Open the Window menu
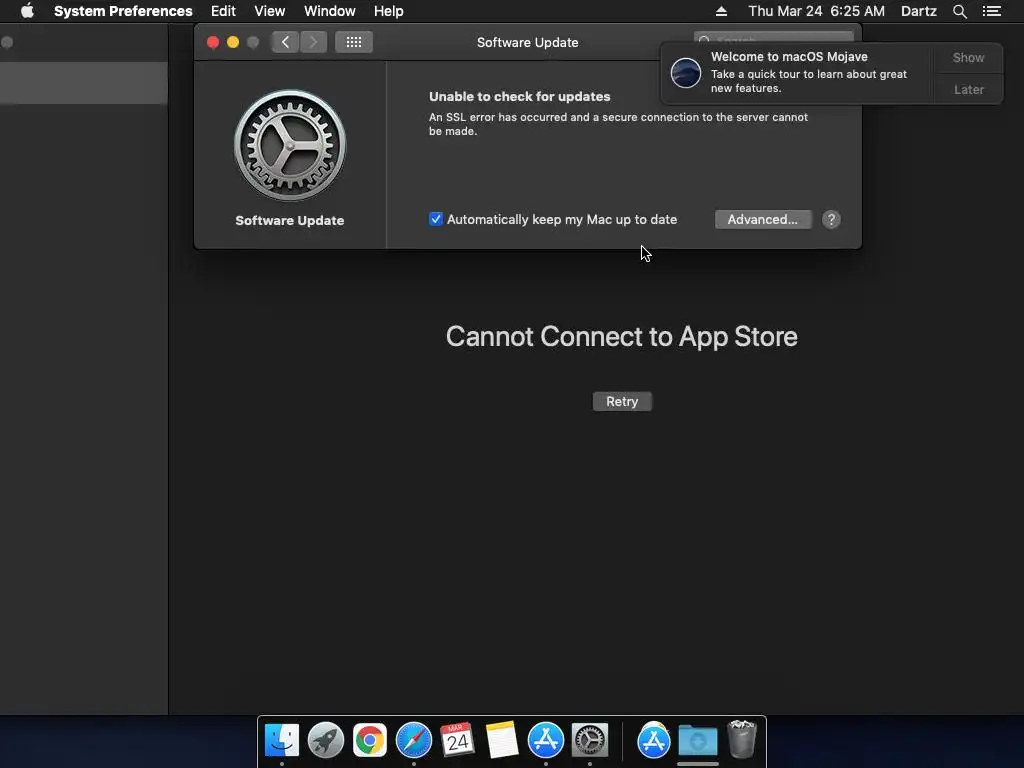 pyautogui.click(x=330, y=11)
